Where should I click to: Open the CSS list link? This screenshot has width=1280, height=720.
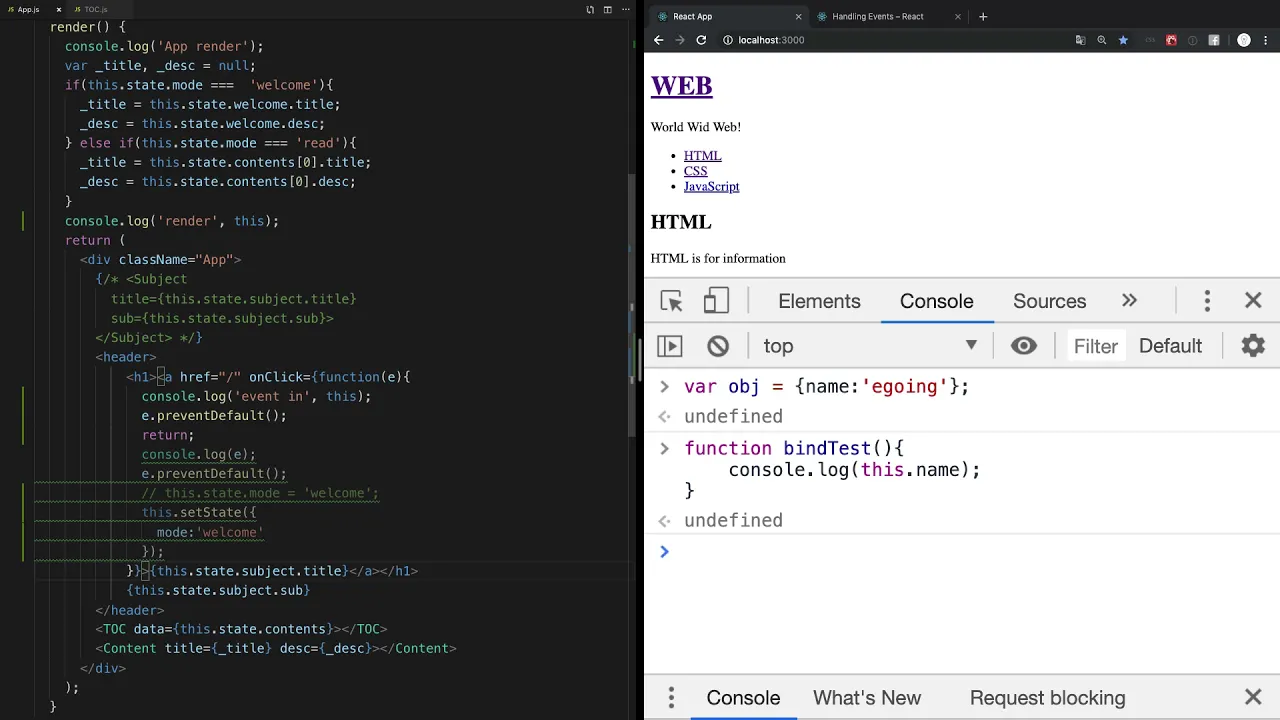[x=695, y=171]
